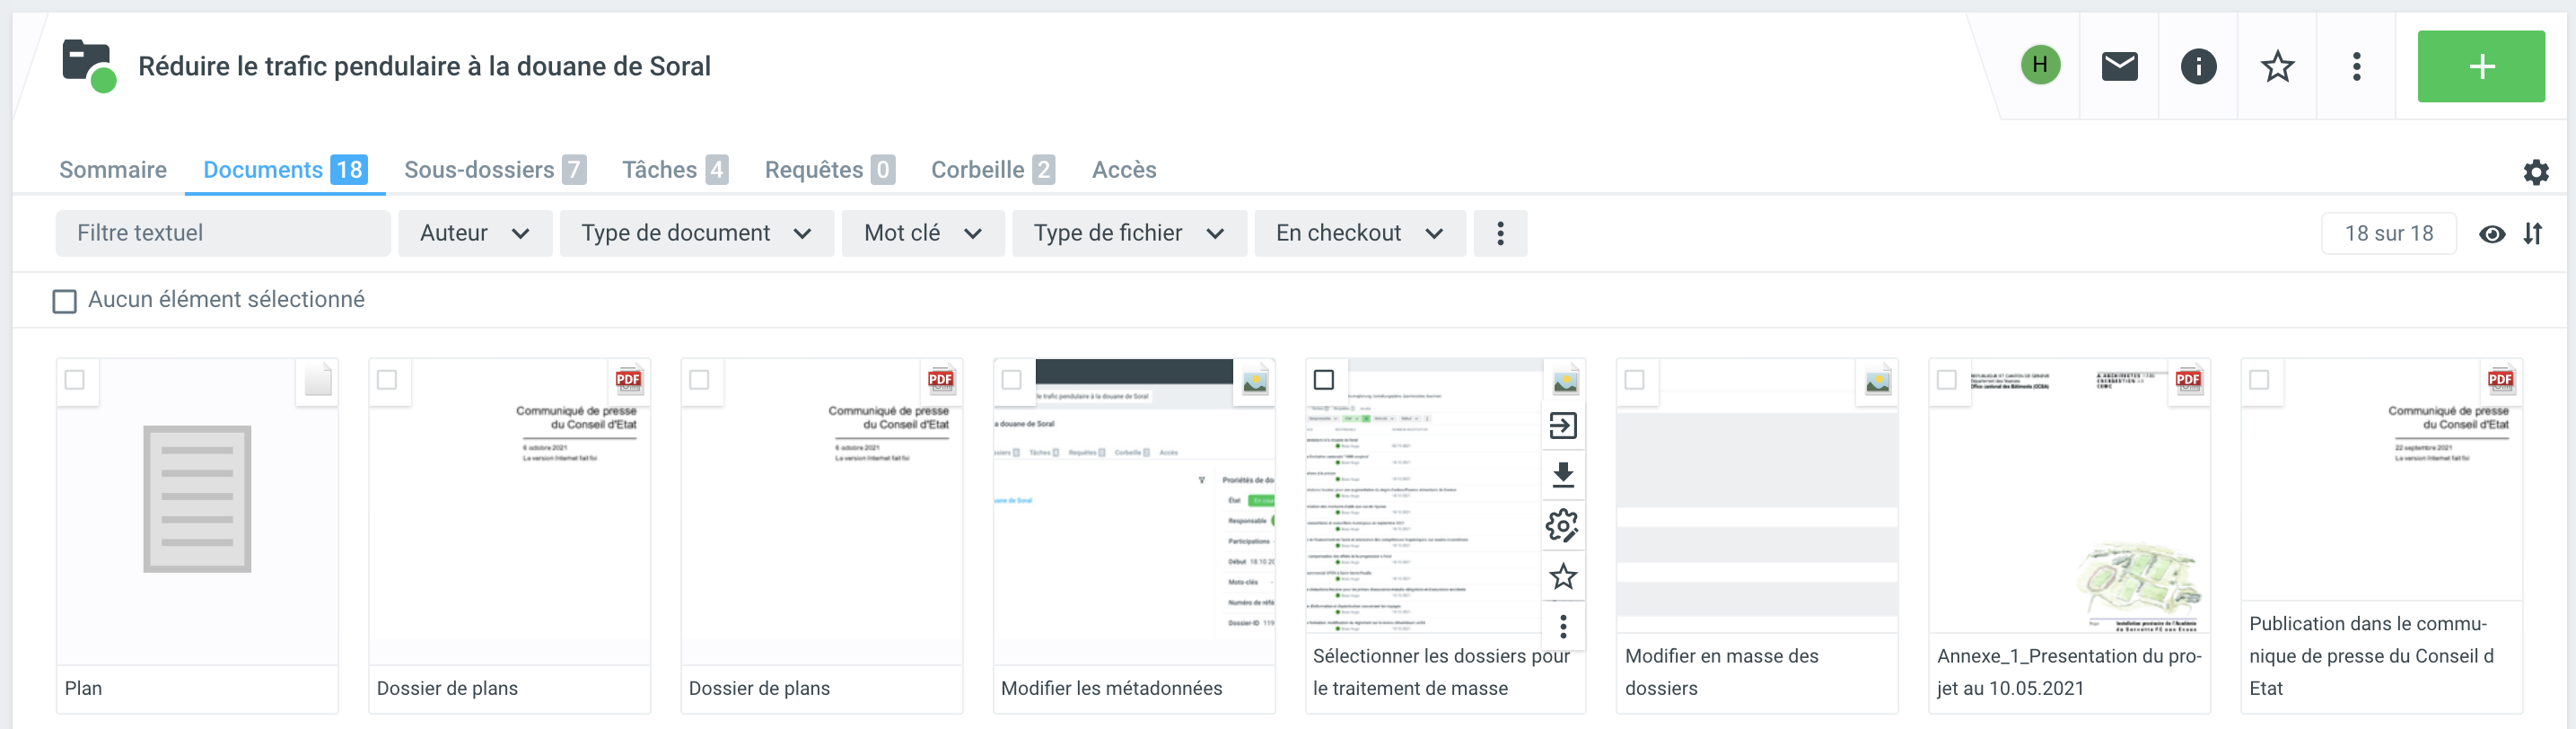Click the envelope mail icon in header
Image resolution: width=2576 pixels, height=729 pixels.
(2119, 67)
